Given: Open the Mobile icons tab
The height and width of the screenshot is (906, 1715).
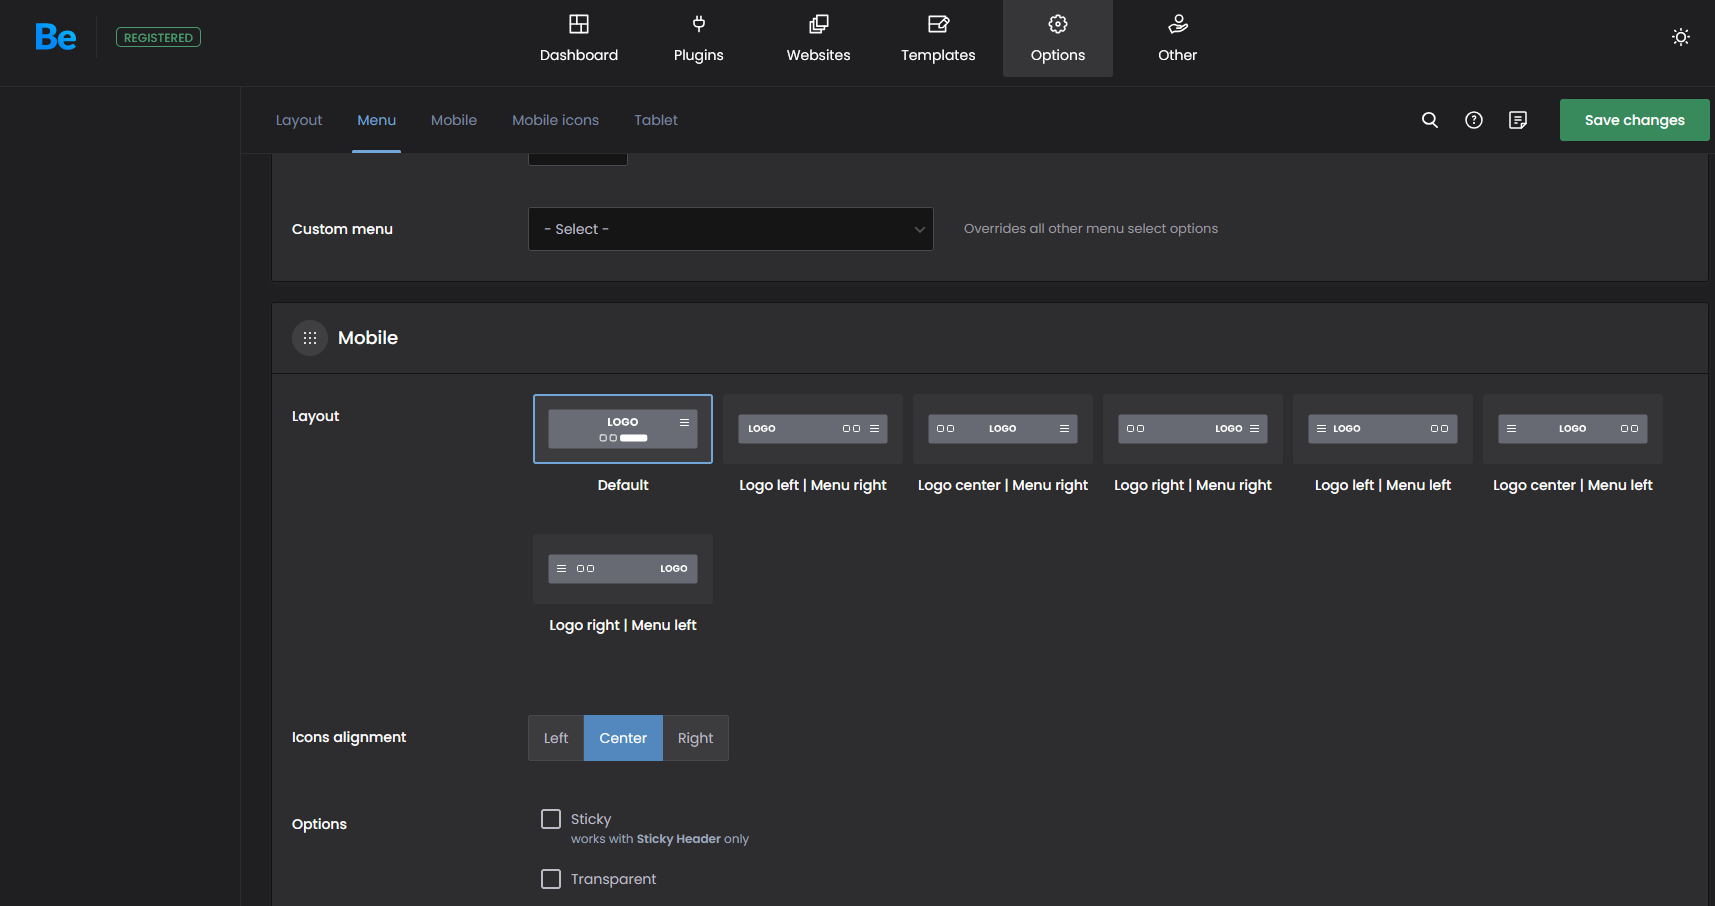Looking at the screenshot, I should pos(555,120).
